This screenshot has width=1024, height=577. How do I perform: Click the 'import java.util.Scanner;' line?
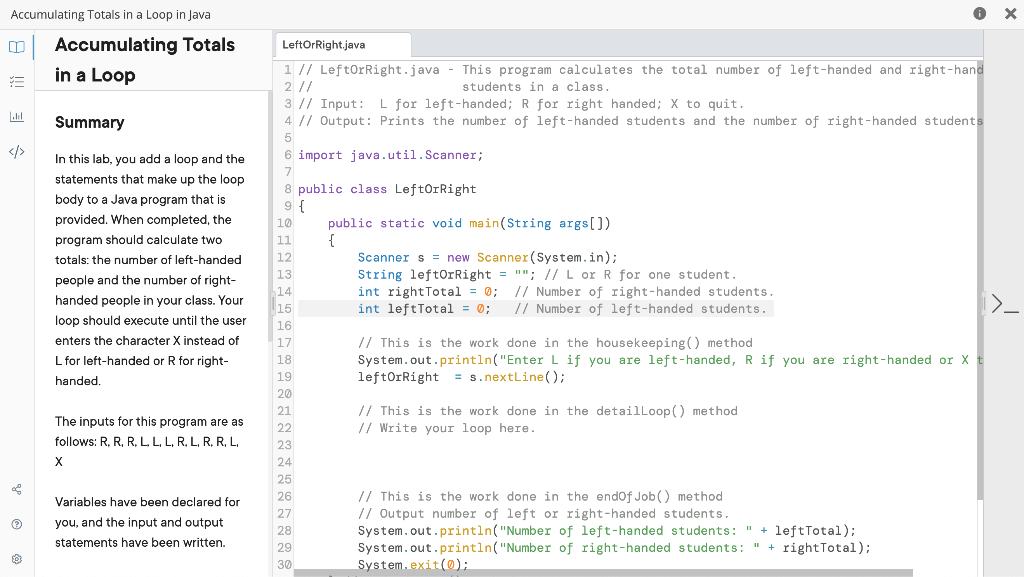pyautogui.click(x=391, y=155)
